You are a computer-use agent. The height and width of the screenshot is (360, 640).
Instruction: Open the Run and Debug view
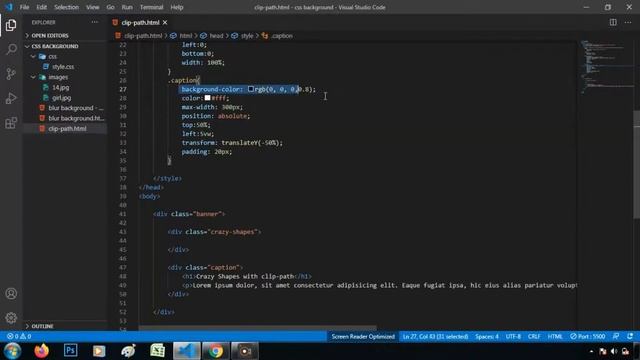coord(11,98)
